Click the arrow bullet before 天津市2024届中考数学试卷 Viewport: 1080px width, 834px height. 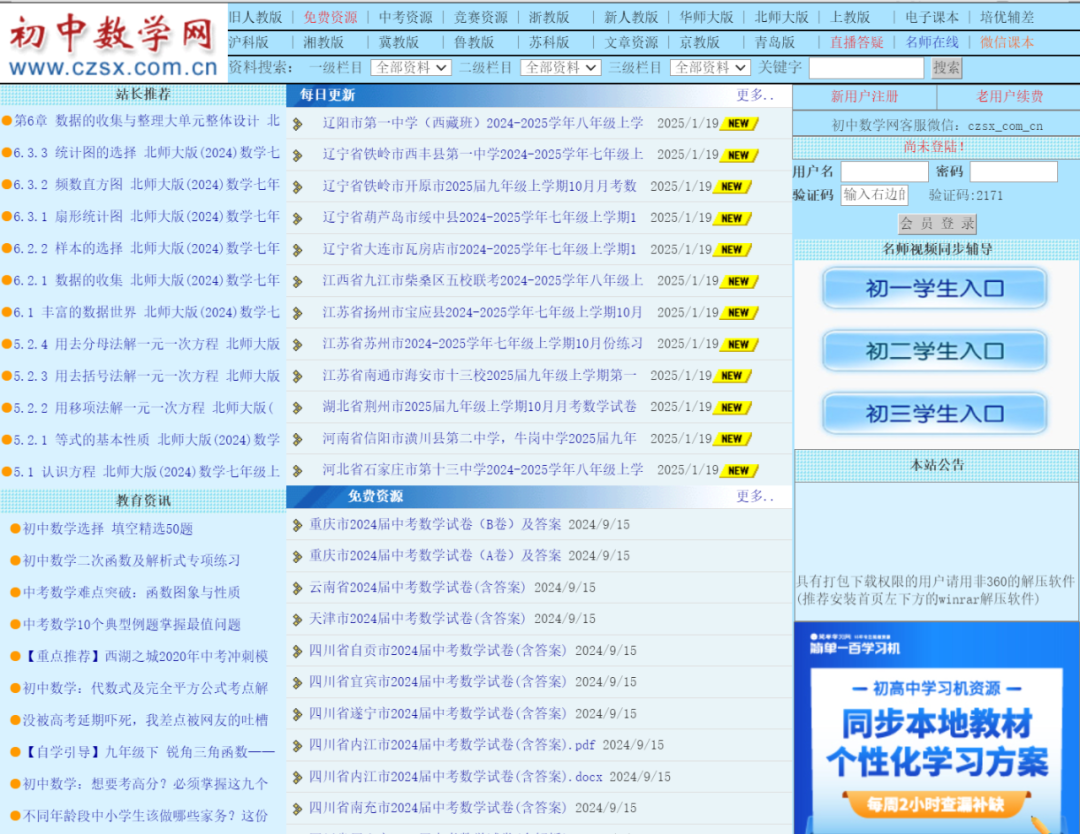tap(298, 620)
